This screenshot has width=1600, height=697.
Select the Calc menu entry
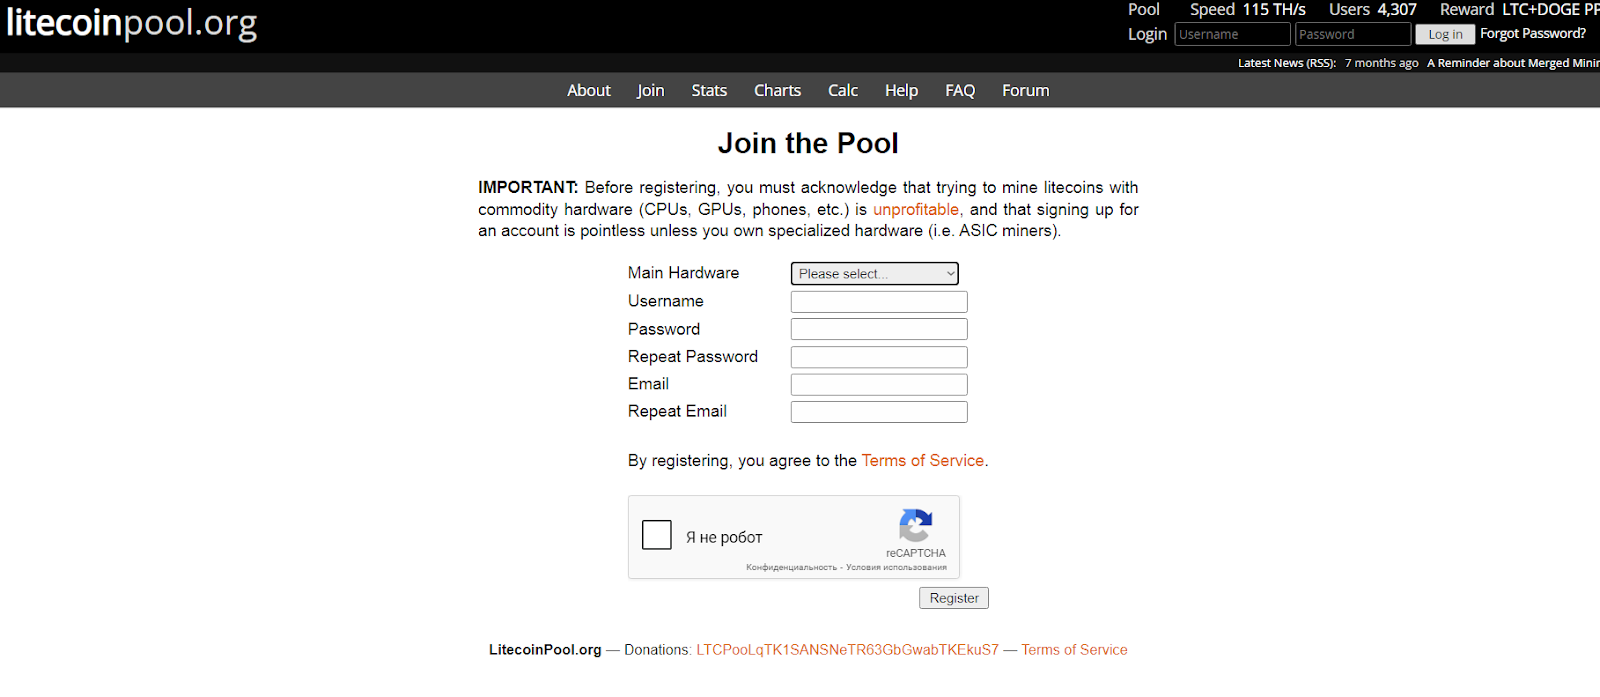coord(843,90)
